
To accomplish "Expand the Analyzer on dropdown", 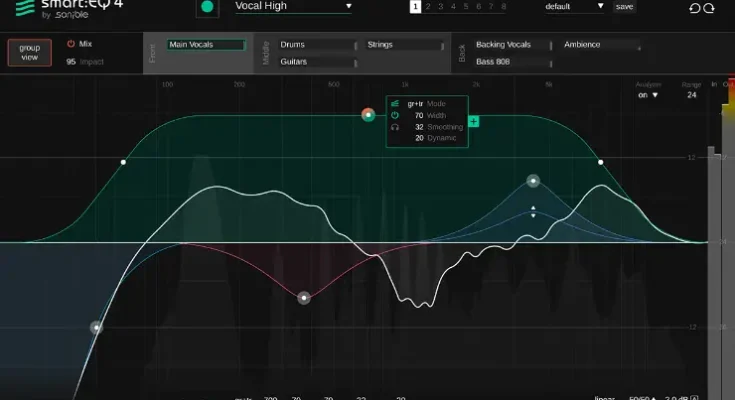I will [648, 96].
